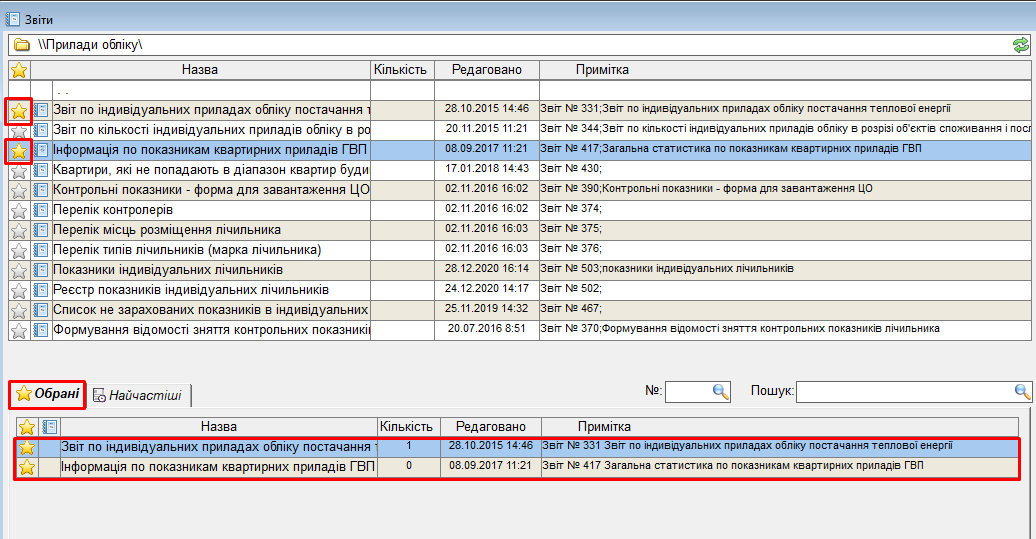Sort upper table by Редаговано column header
Viewport: 1036px width, 539px height.
[486, 70]
